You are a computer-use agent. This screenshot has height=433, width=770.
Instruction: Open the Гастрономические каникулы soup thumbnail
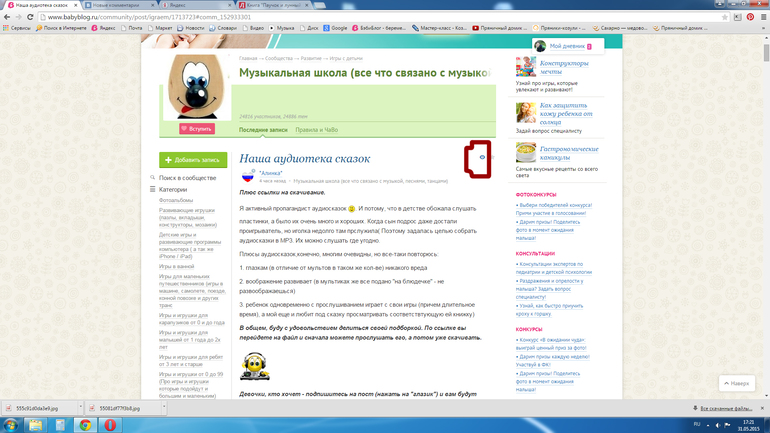click(525, 152)
